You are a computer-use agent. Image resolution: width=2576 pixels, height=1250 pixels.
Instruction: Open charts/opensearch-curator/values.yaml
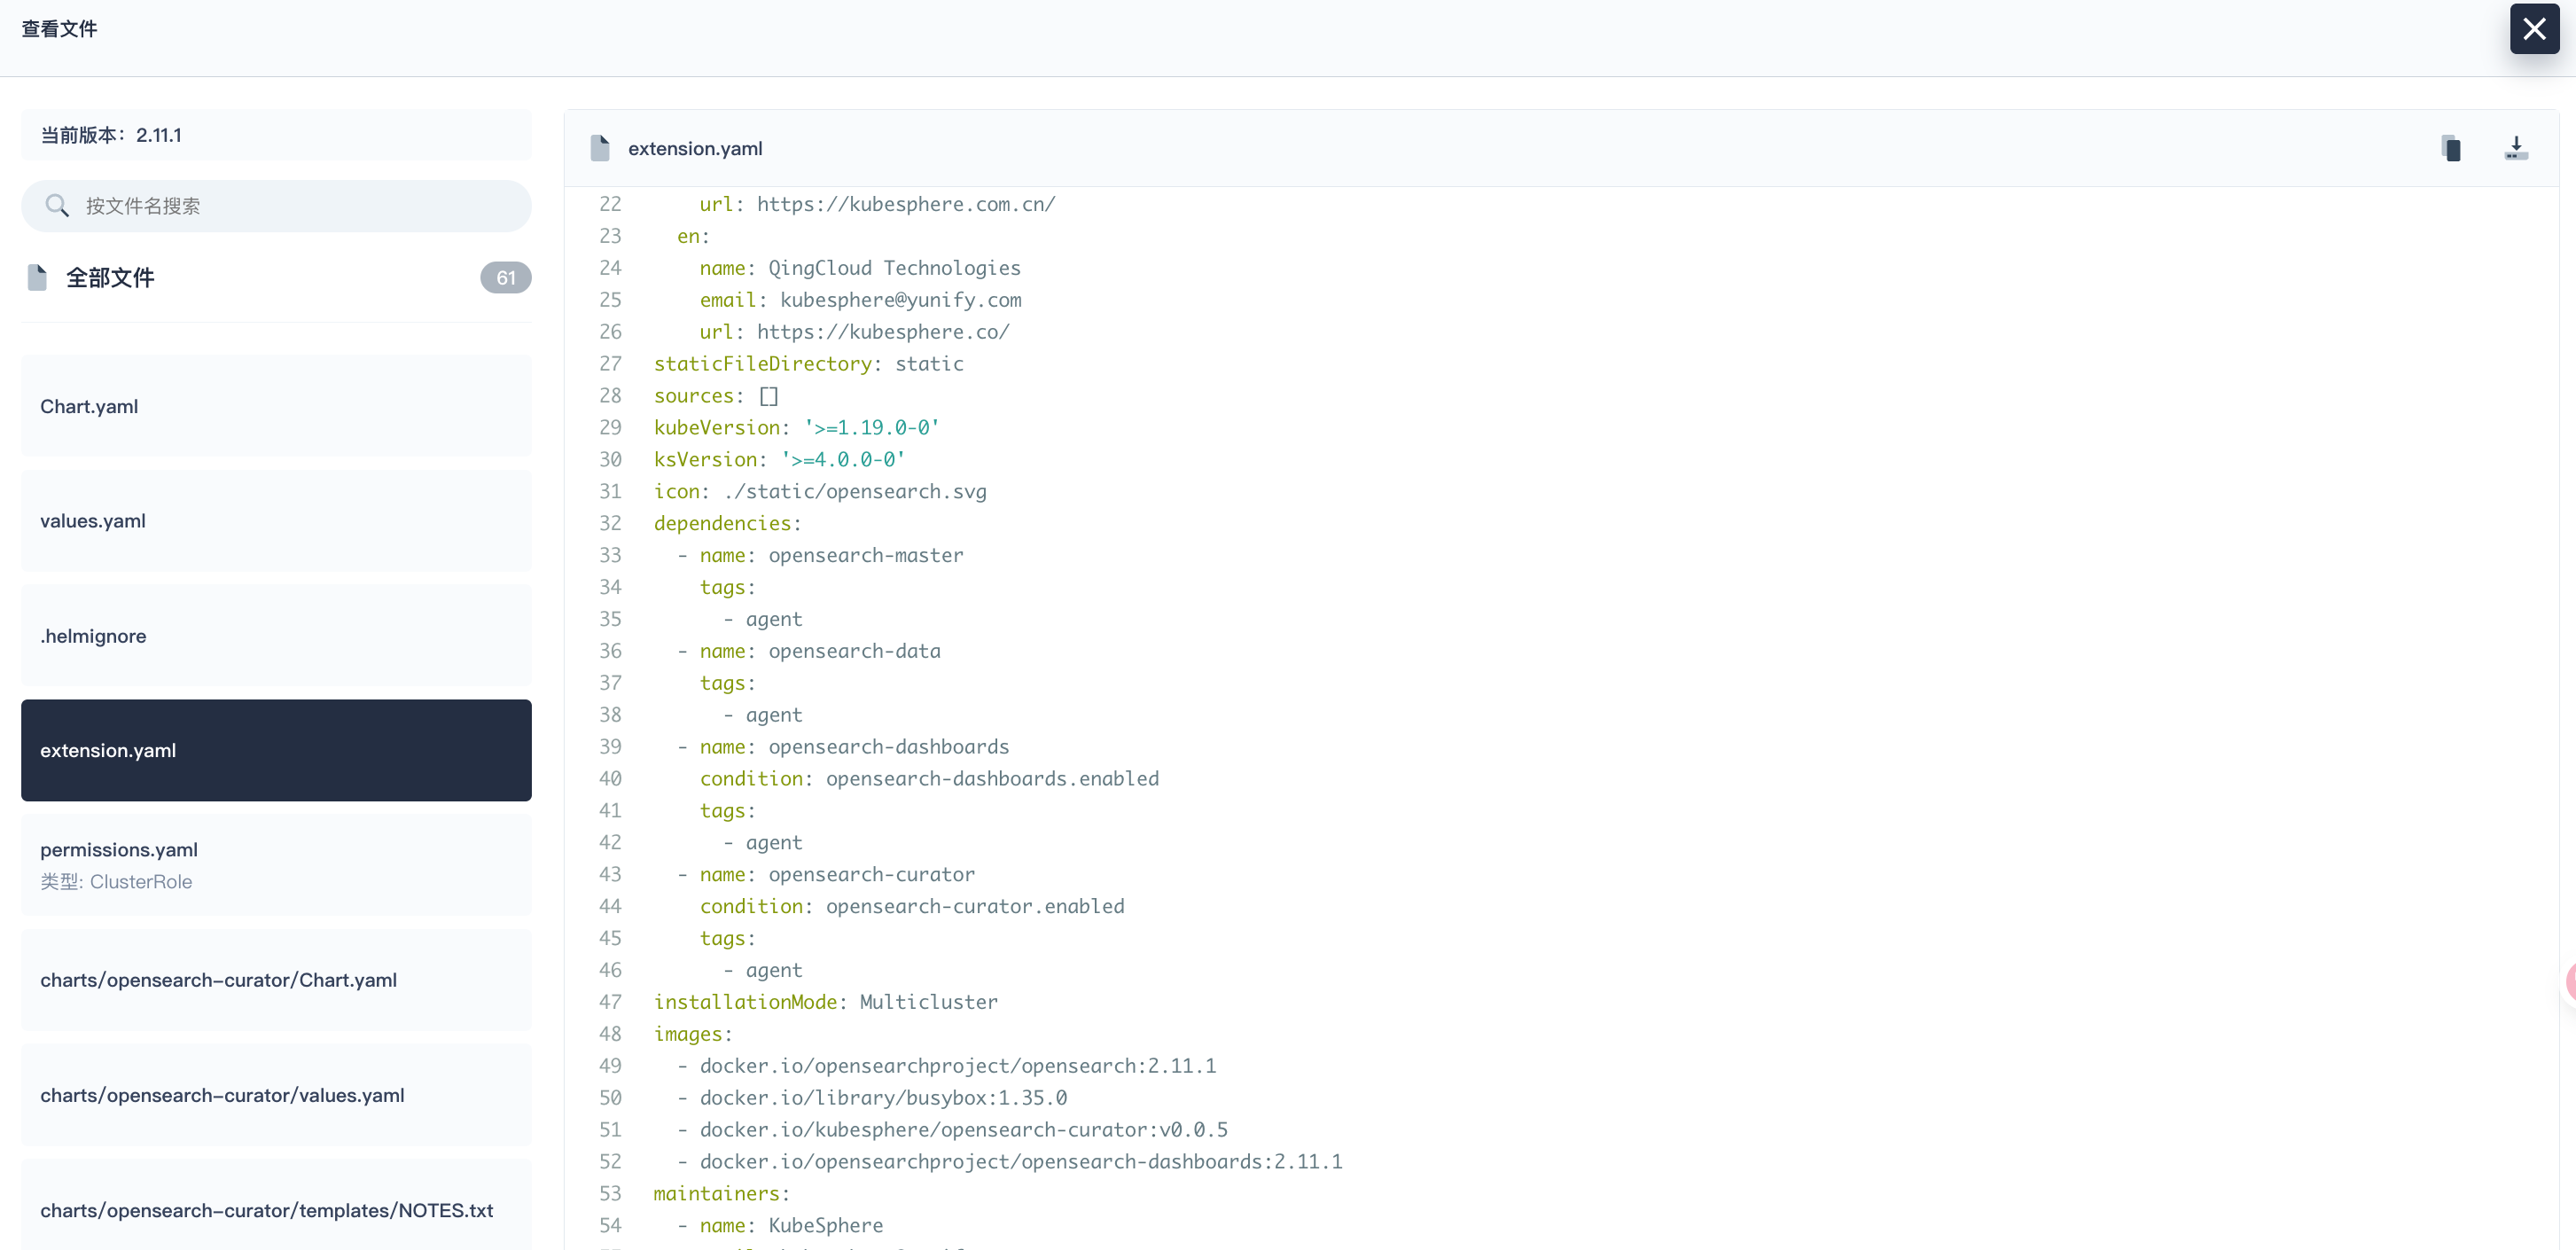click(x=276, y=1095)
